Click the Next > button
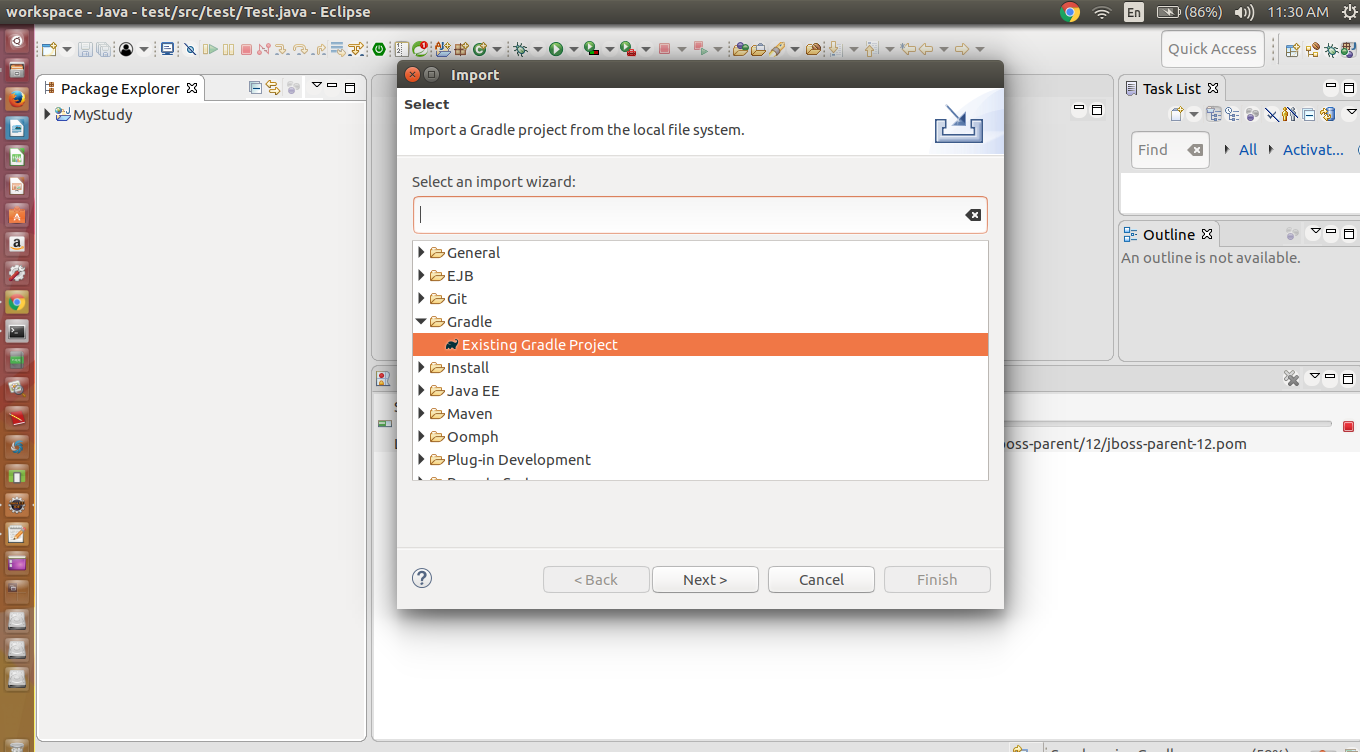Image resolution: width=1360 pixels, height=752 pixels. (x=705, y=579)
